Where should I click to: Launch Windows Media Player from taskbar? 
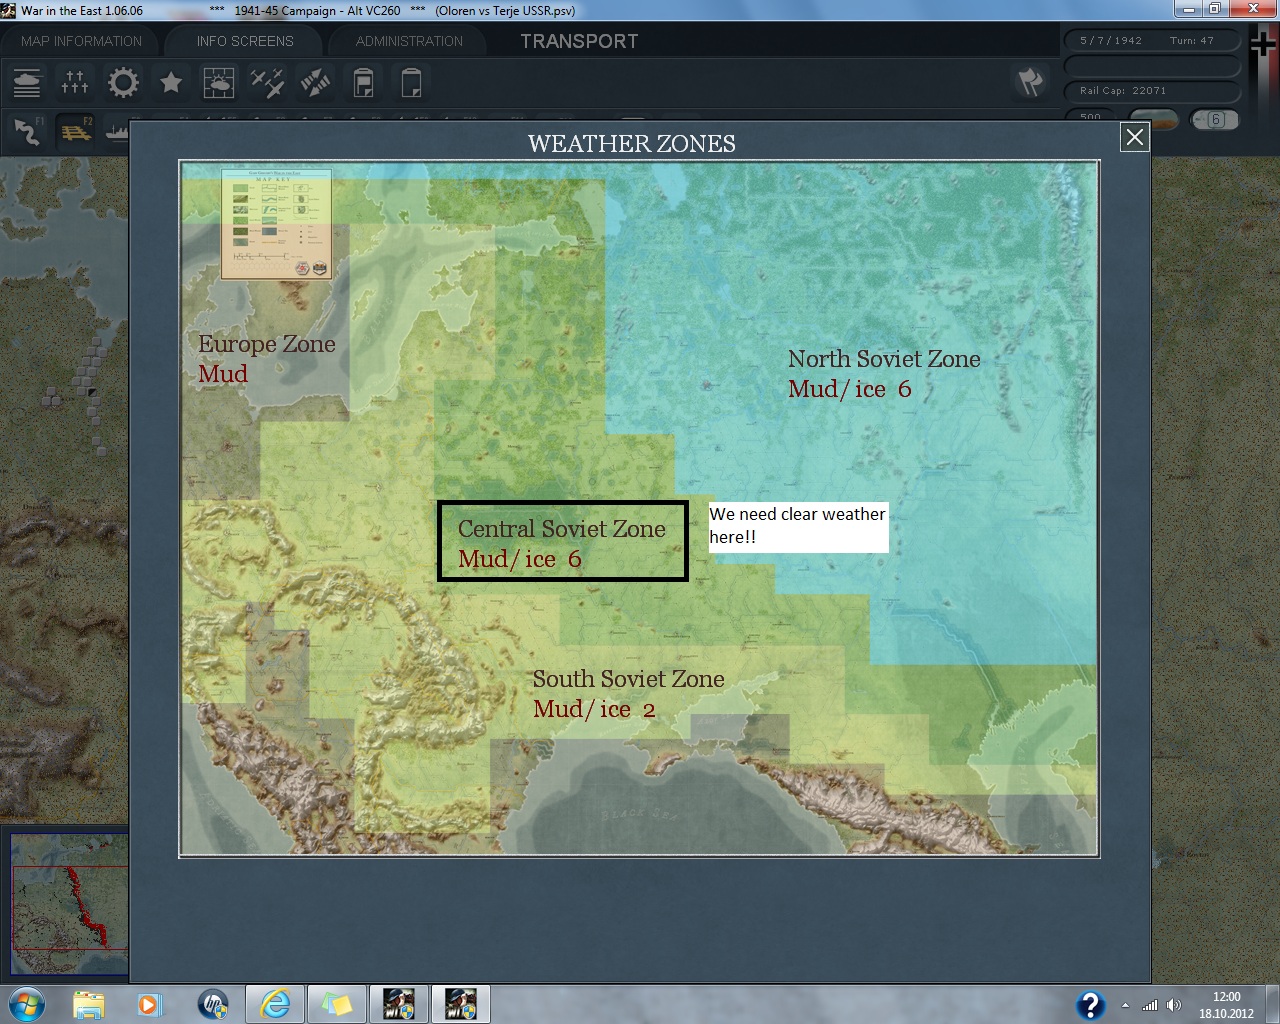tap(150, 1003)
